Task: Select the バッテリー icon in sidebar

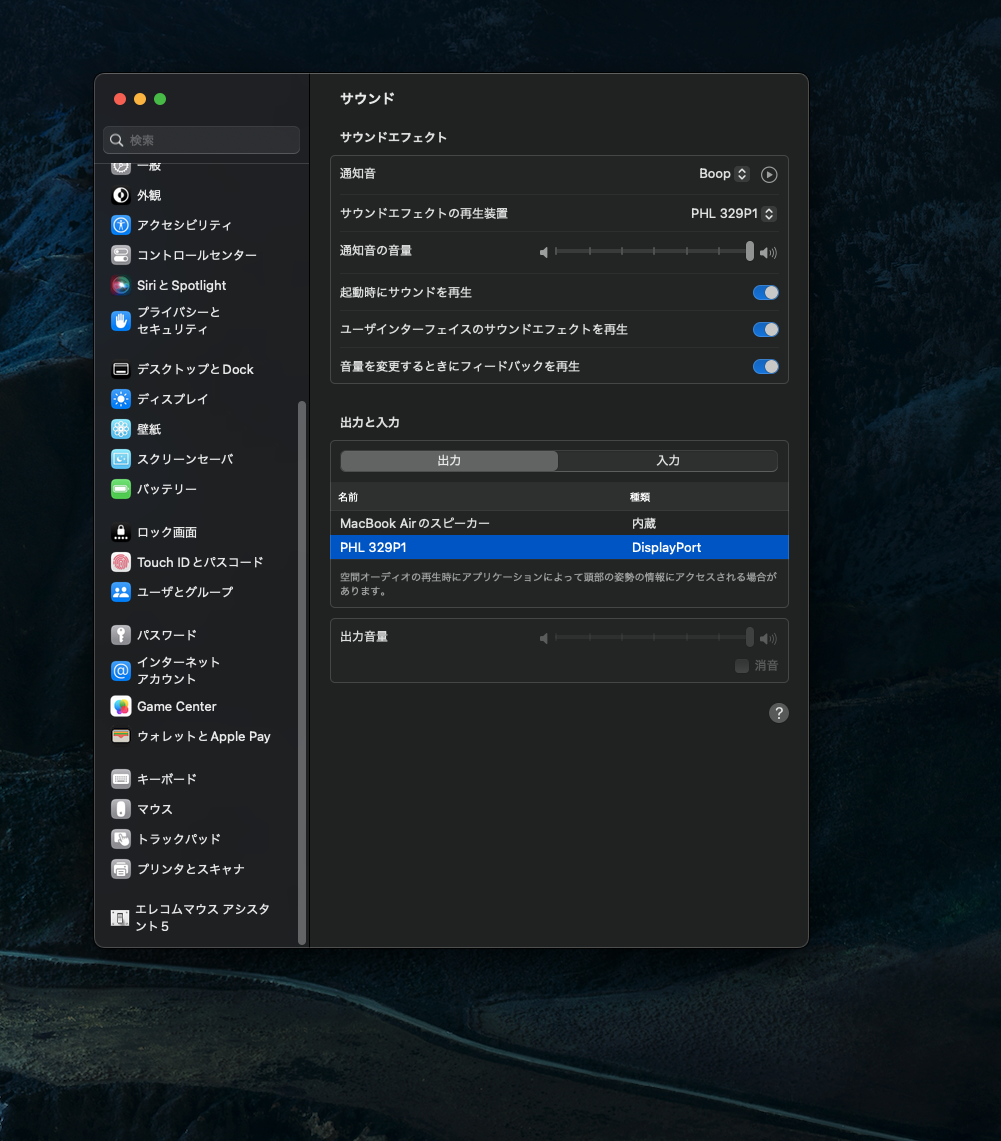Action: [x=121, y=489]
